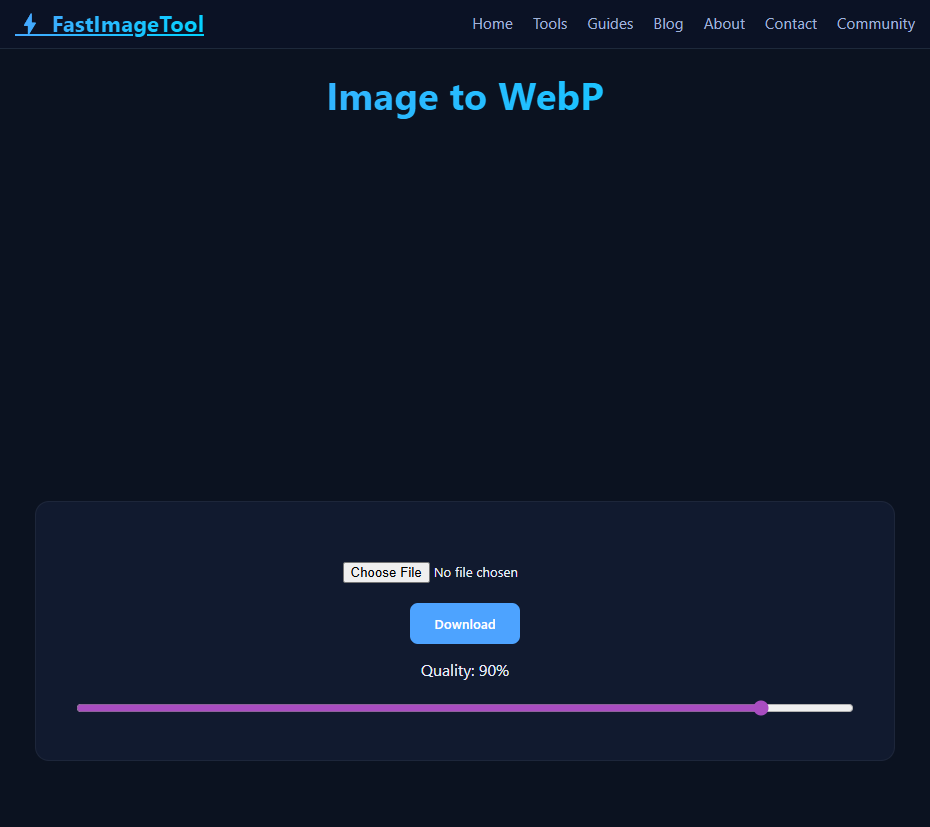Click the 'No file chosen' text

tap(476, 572)
